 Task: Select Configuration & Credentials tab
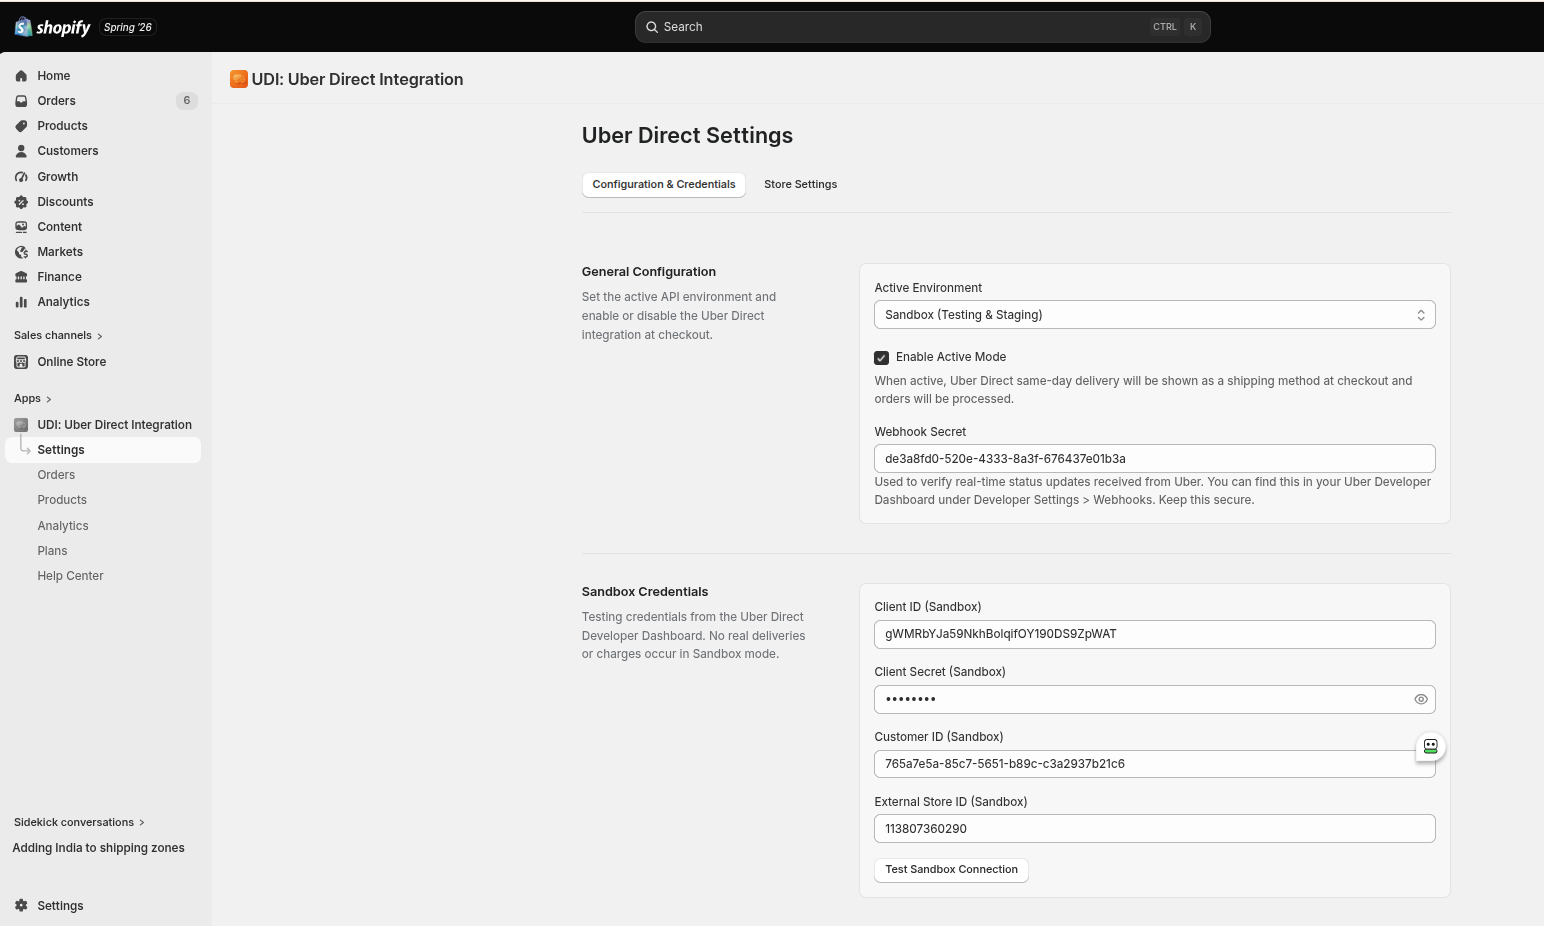click(x=664, y=185)
